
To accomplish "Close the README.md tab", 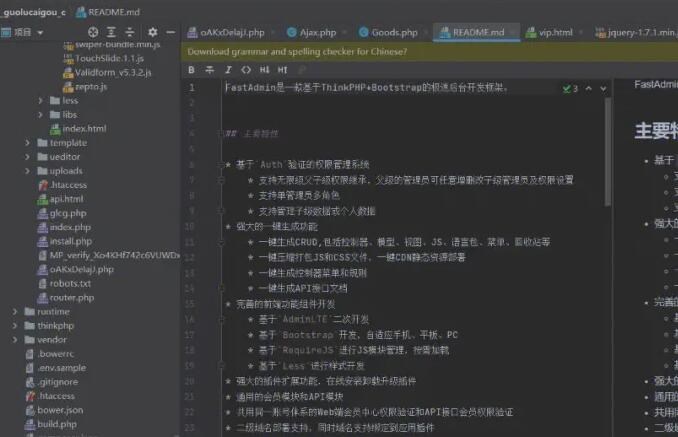I will pyautogui.click(x=512, y=32).
